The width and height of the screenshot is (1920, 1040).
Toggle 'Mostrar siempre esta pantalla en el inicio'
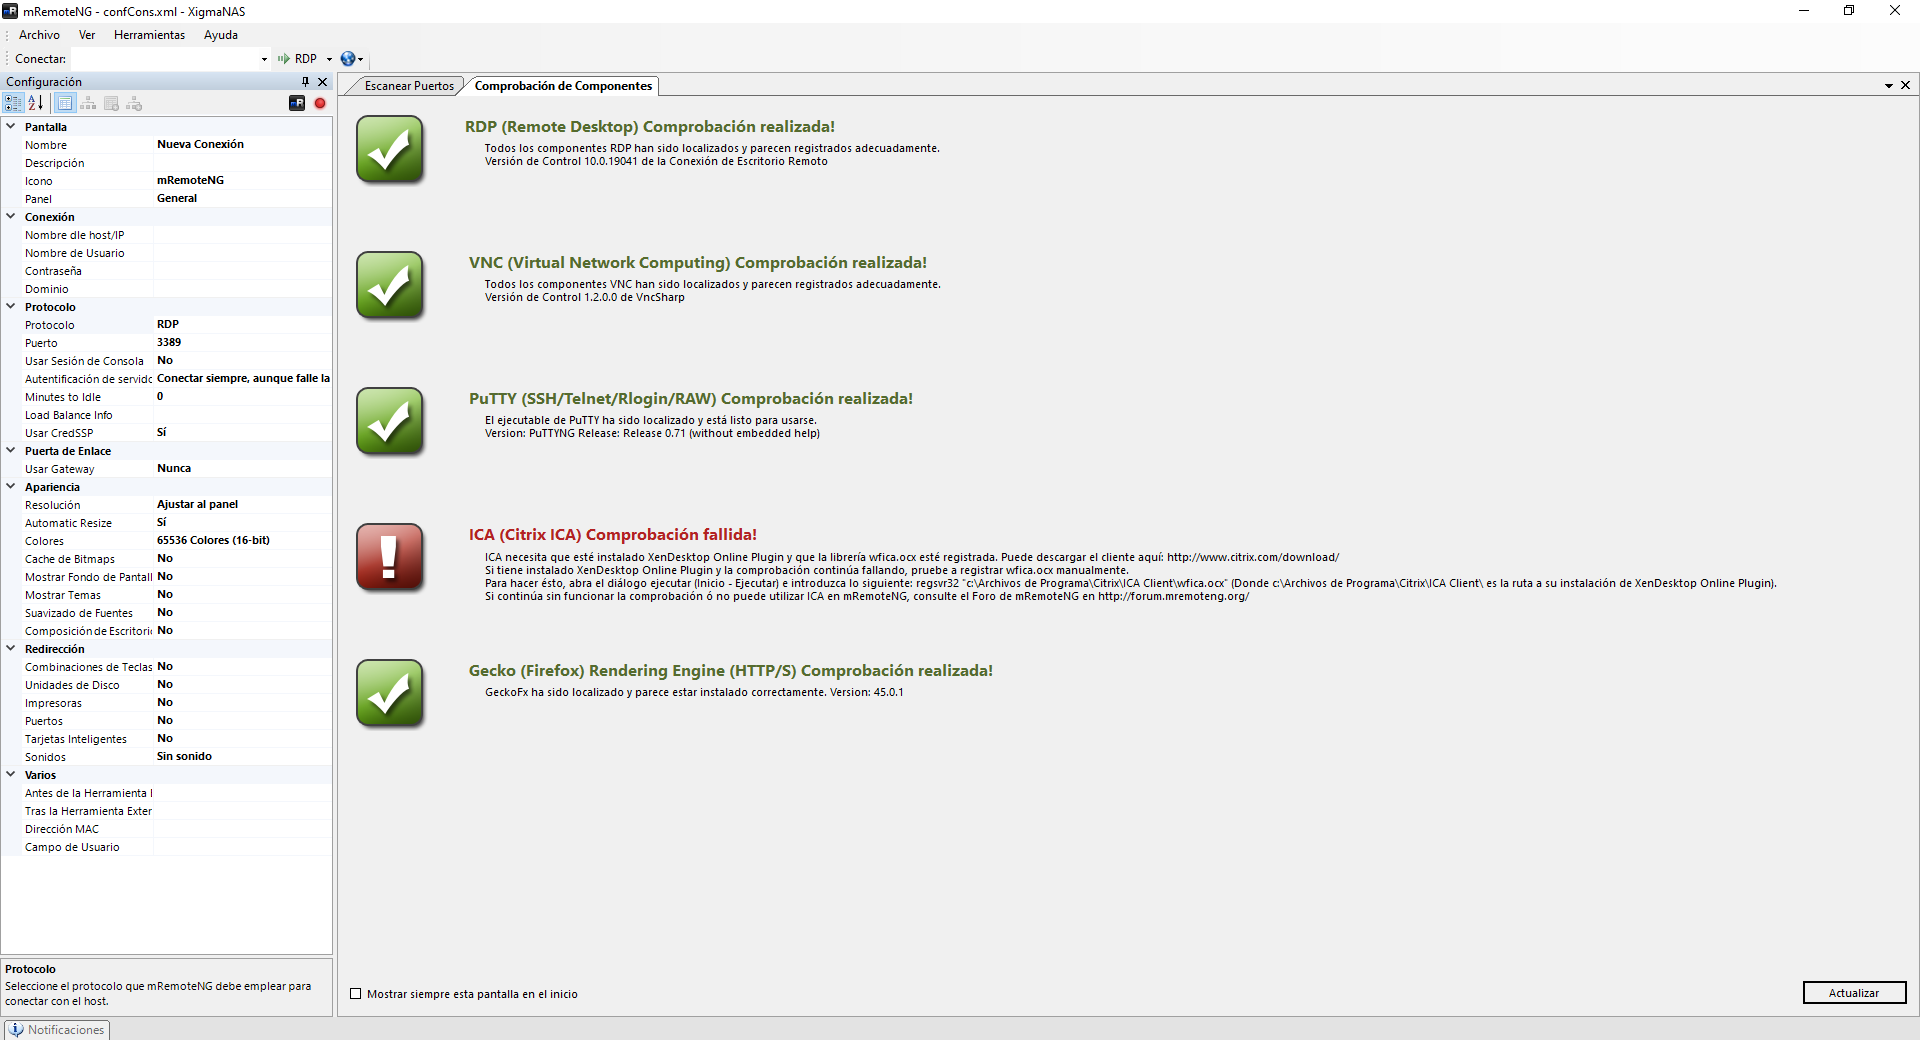point(355,994)
